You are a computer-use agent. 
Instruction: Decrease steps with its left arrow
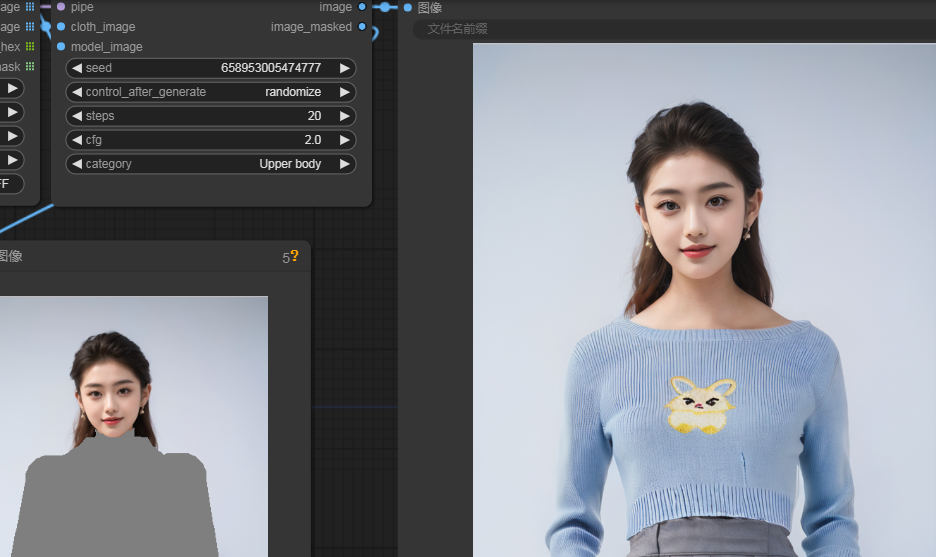(x=76, y=116)
